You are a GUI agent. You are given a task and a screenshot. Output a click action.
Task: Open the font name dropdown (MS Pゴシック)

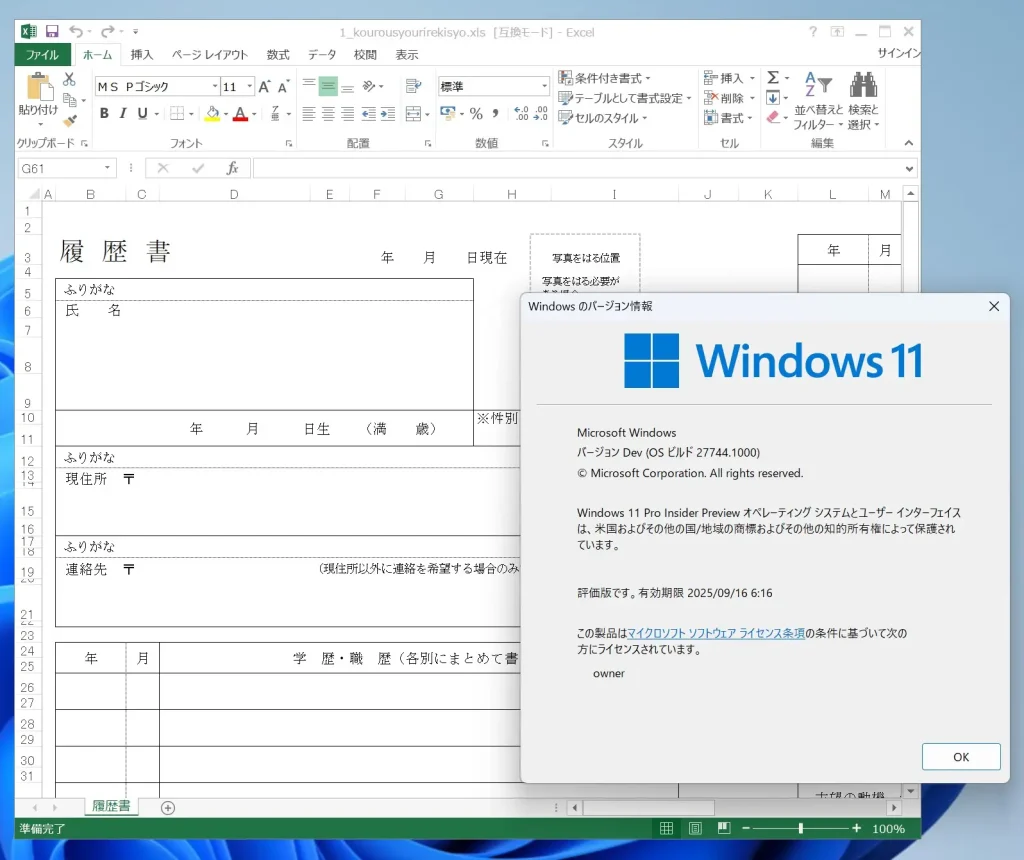[x=215, y=86]
